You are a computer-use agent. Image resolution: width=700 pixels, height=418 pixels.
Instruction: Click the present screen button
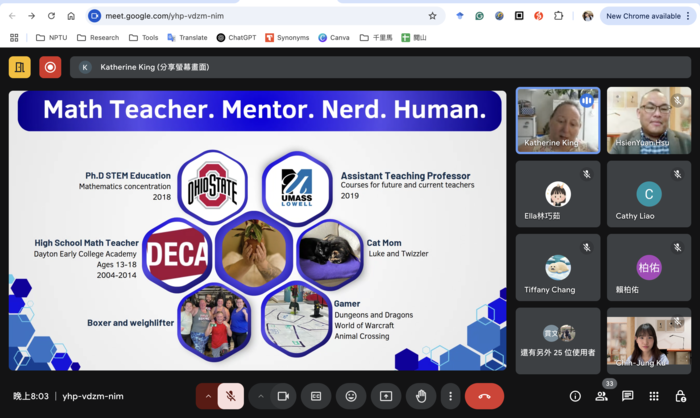(386, 396)
